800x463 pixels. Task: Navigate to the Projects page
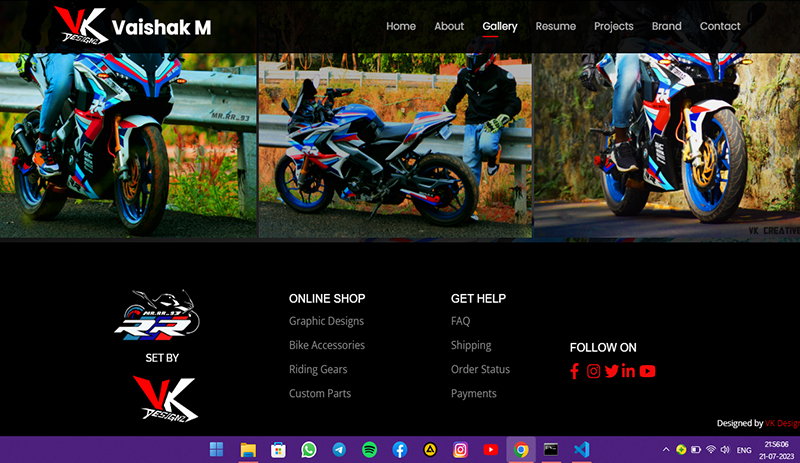click(613, 26)
